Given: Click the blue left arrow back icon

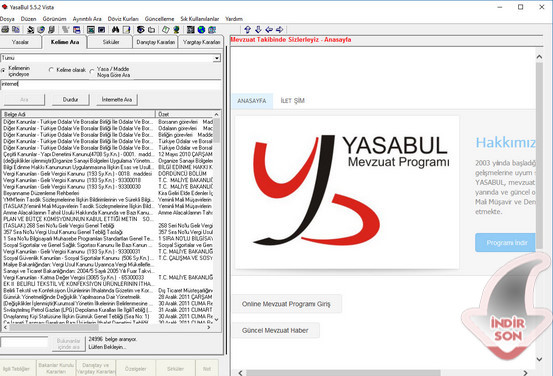Looking at the screenshot, I should coord(269,30).
